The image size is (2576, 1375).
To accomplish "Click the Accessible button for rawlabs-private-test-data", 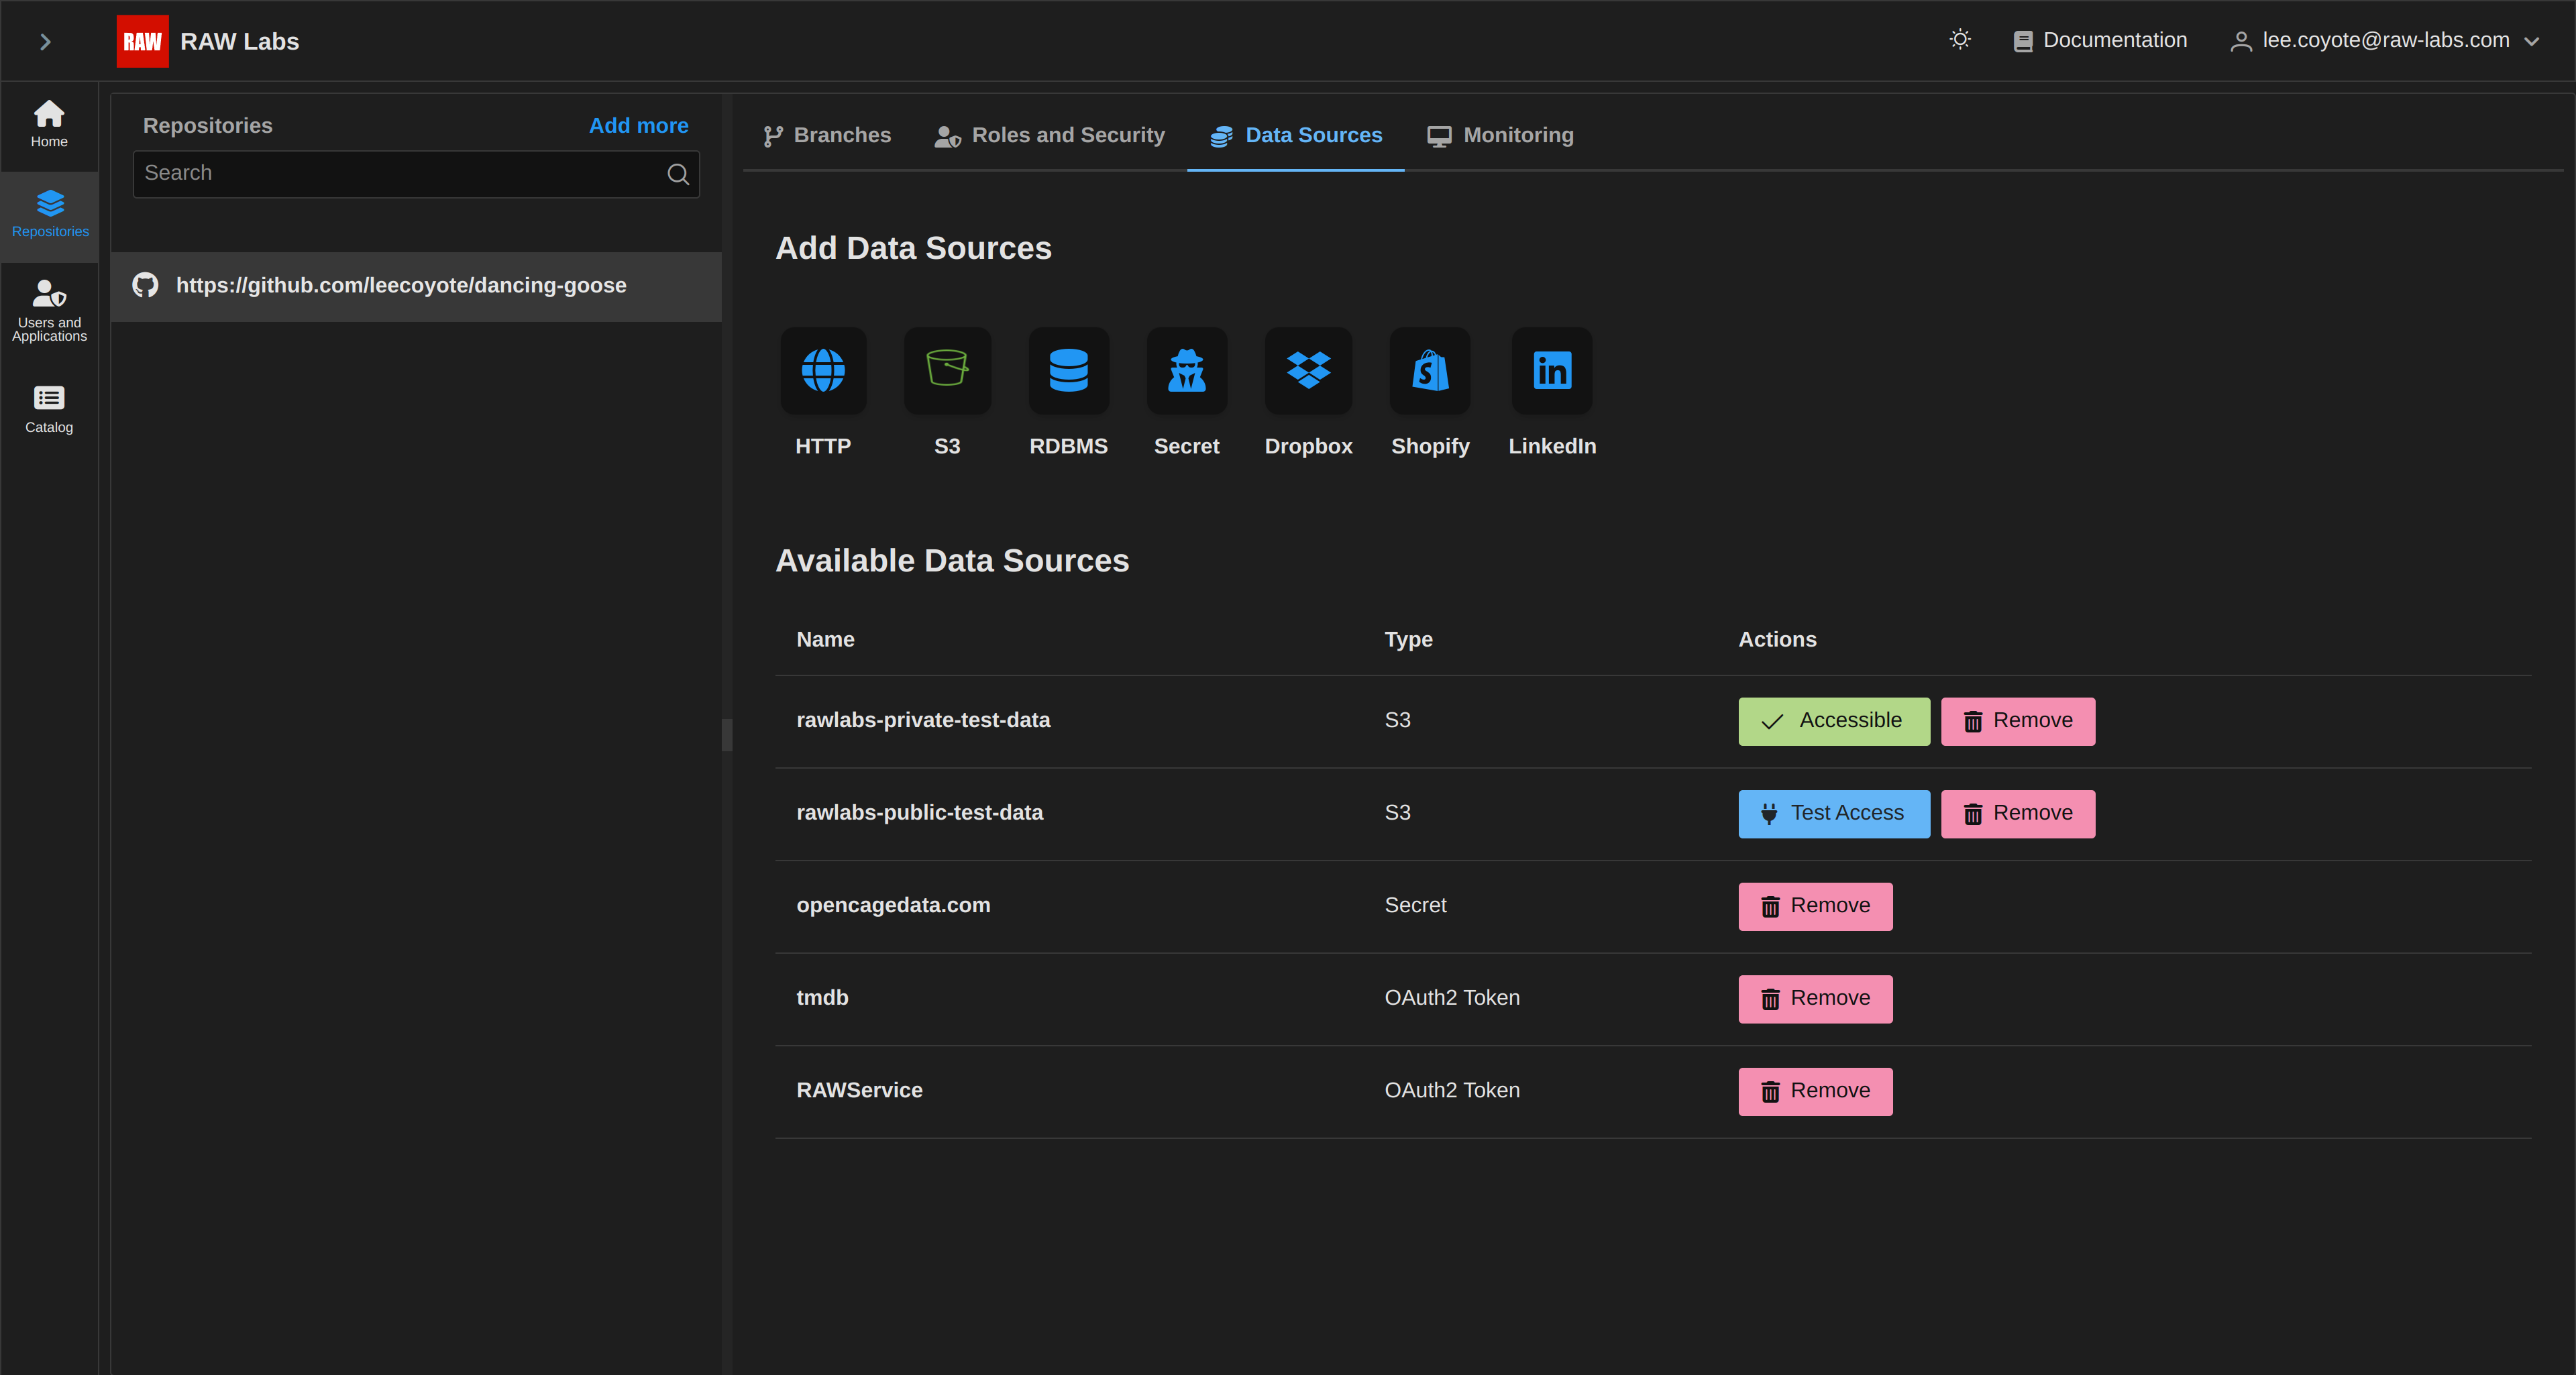I will (x=1834, y=721).
